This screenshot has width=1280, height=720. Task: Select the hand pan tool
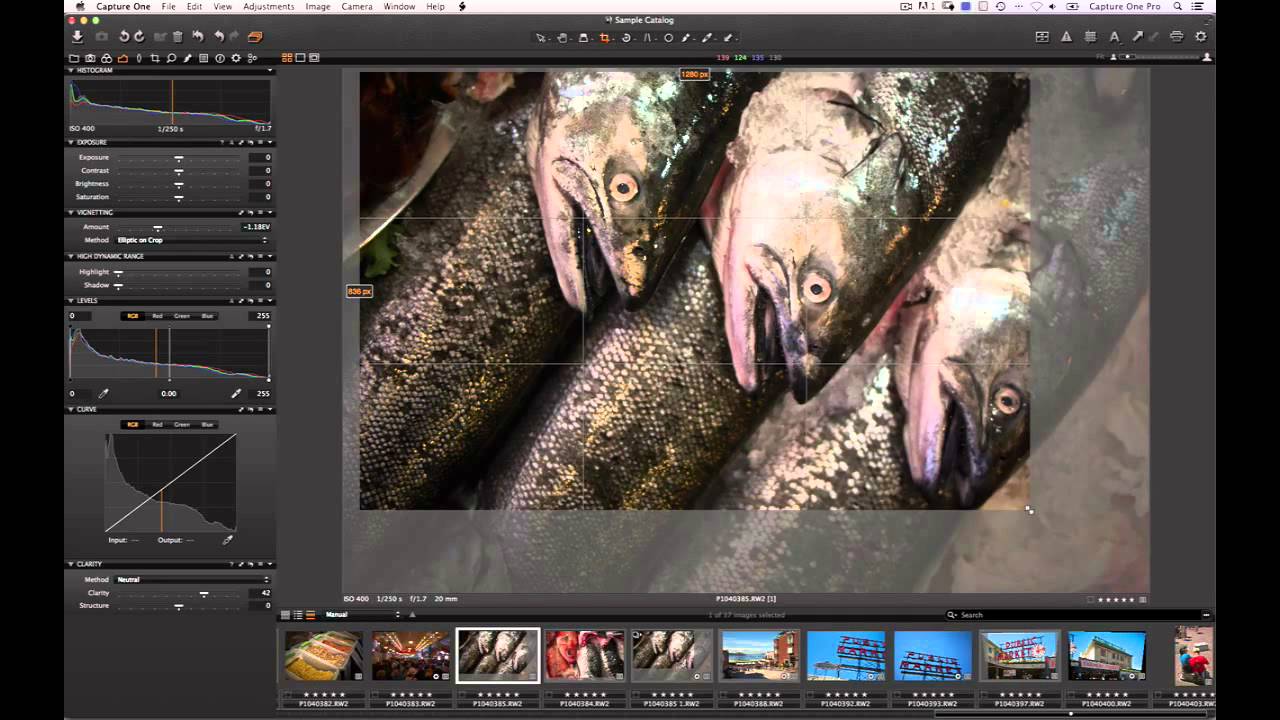click(x=562, y=38)
